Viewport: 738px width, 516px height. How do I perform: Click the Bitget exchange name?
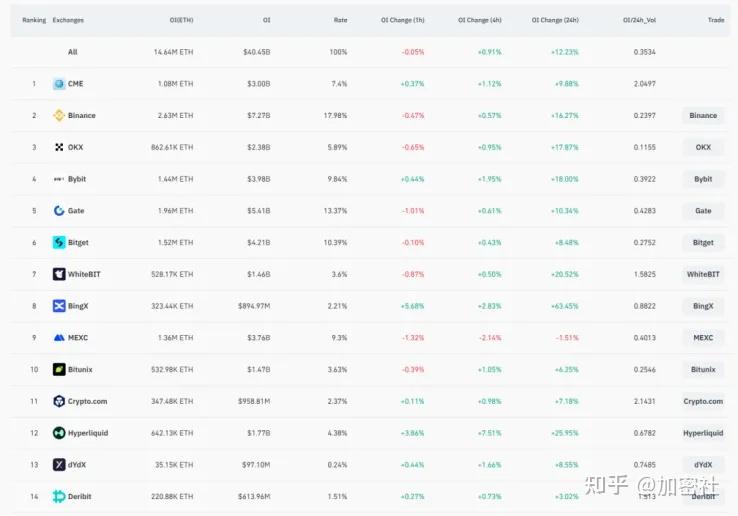[78, 242]
